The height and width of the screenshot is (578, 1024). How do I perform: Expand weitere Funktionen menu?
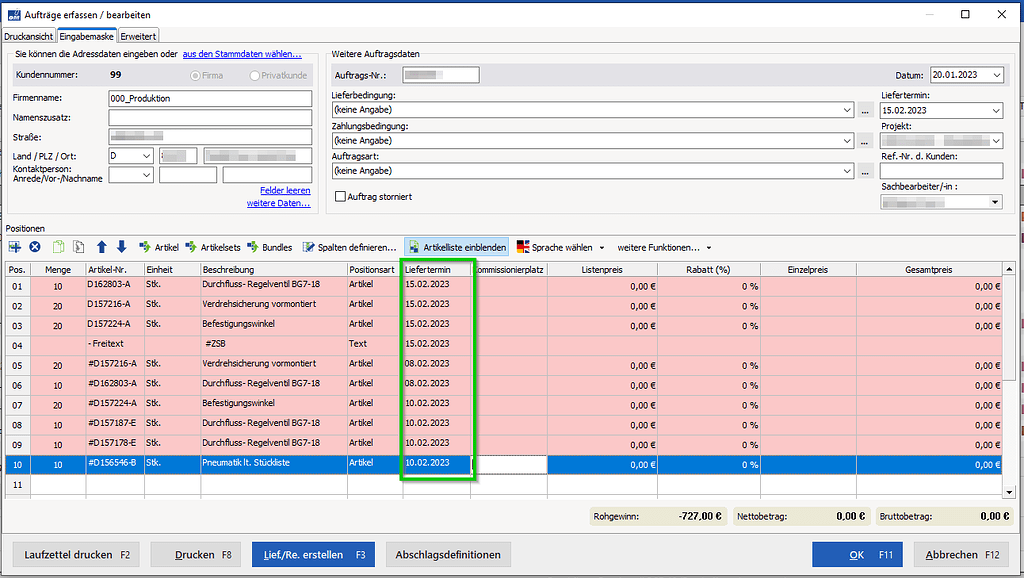(x=664, y=248)
